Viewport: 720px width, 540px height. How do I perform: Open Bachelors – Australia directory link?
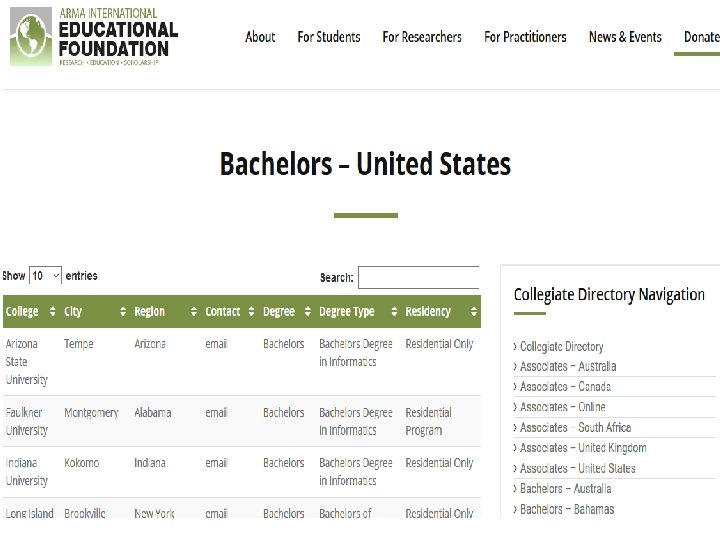566,489
